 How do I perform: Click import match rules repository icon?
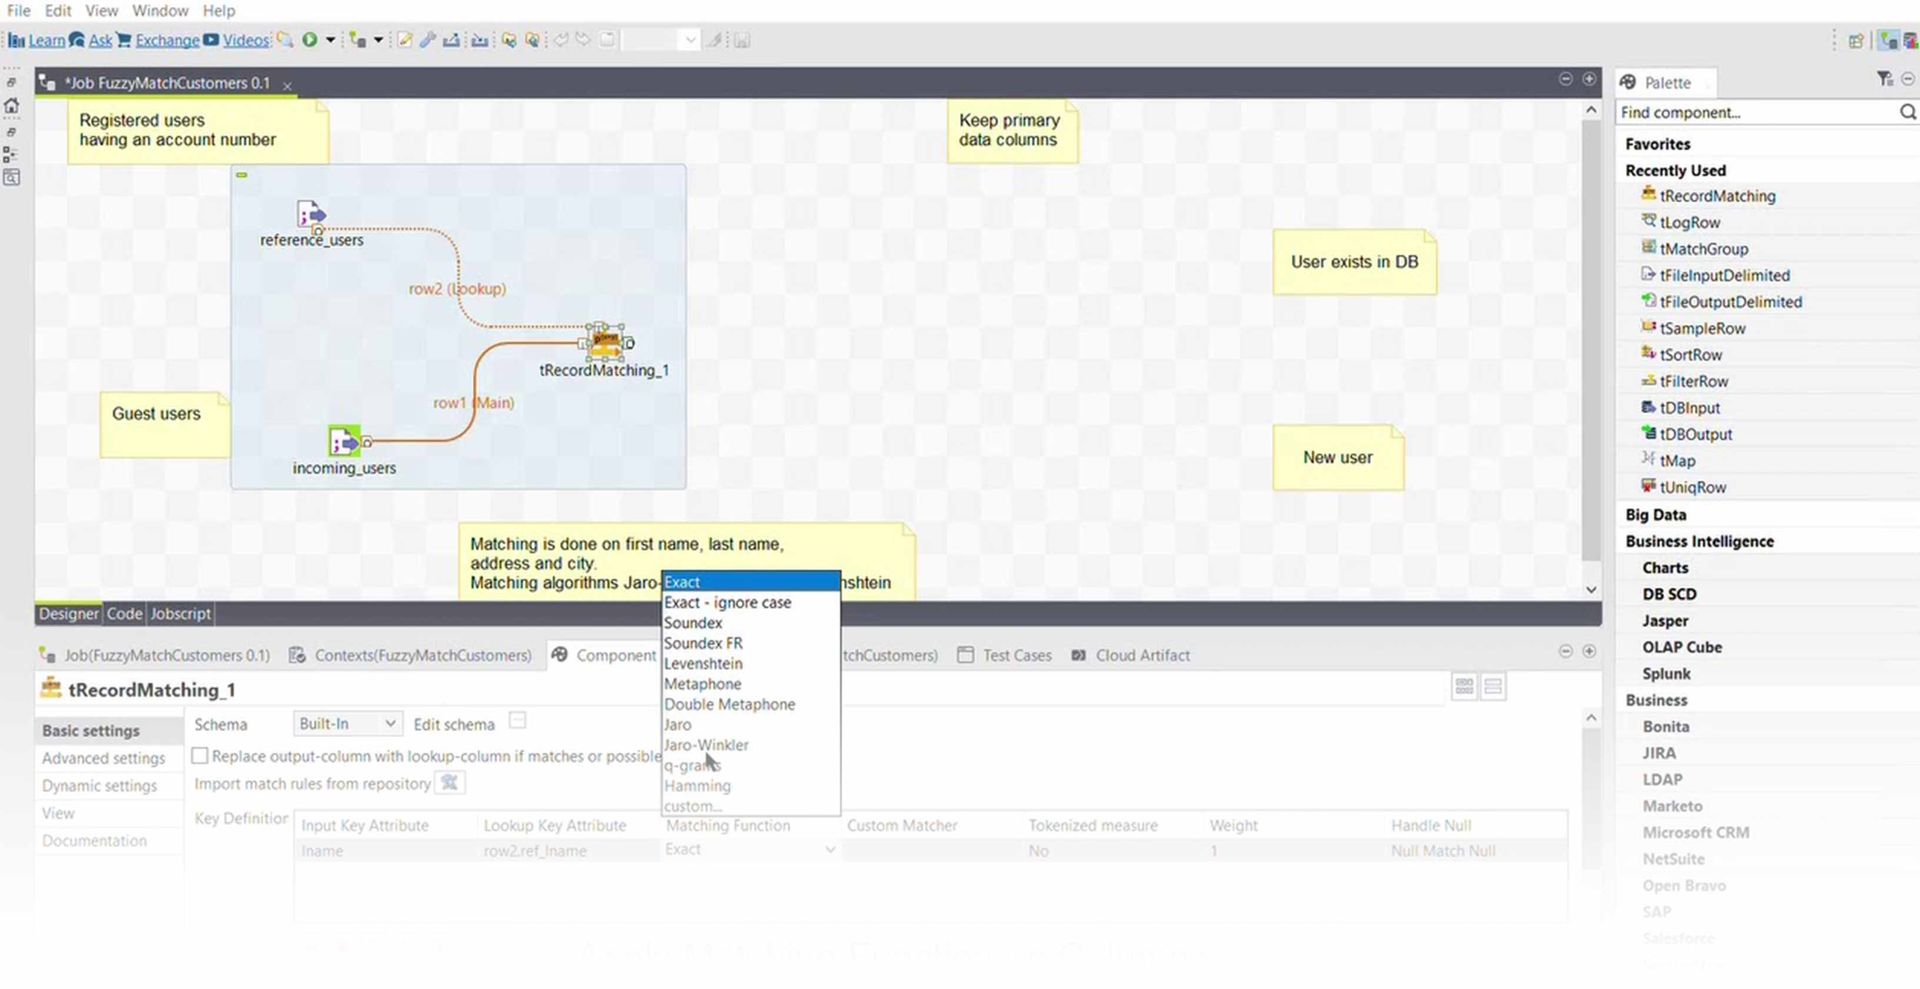coord(450,783)
